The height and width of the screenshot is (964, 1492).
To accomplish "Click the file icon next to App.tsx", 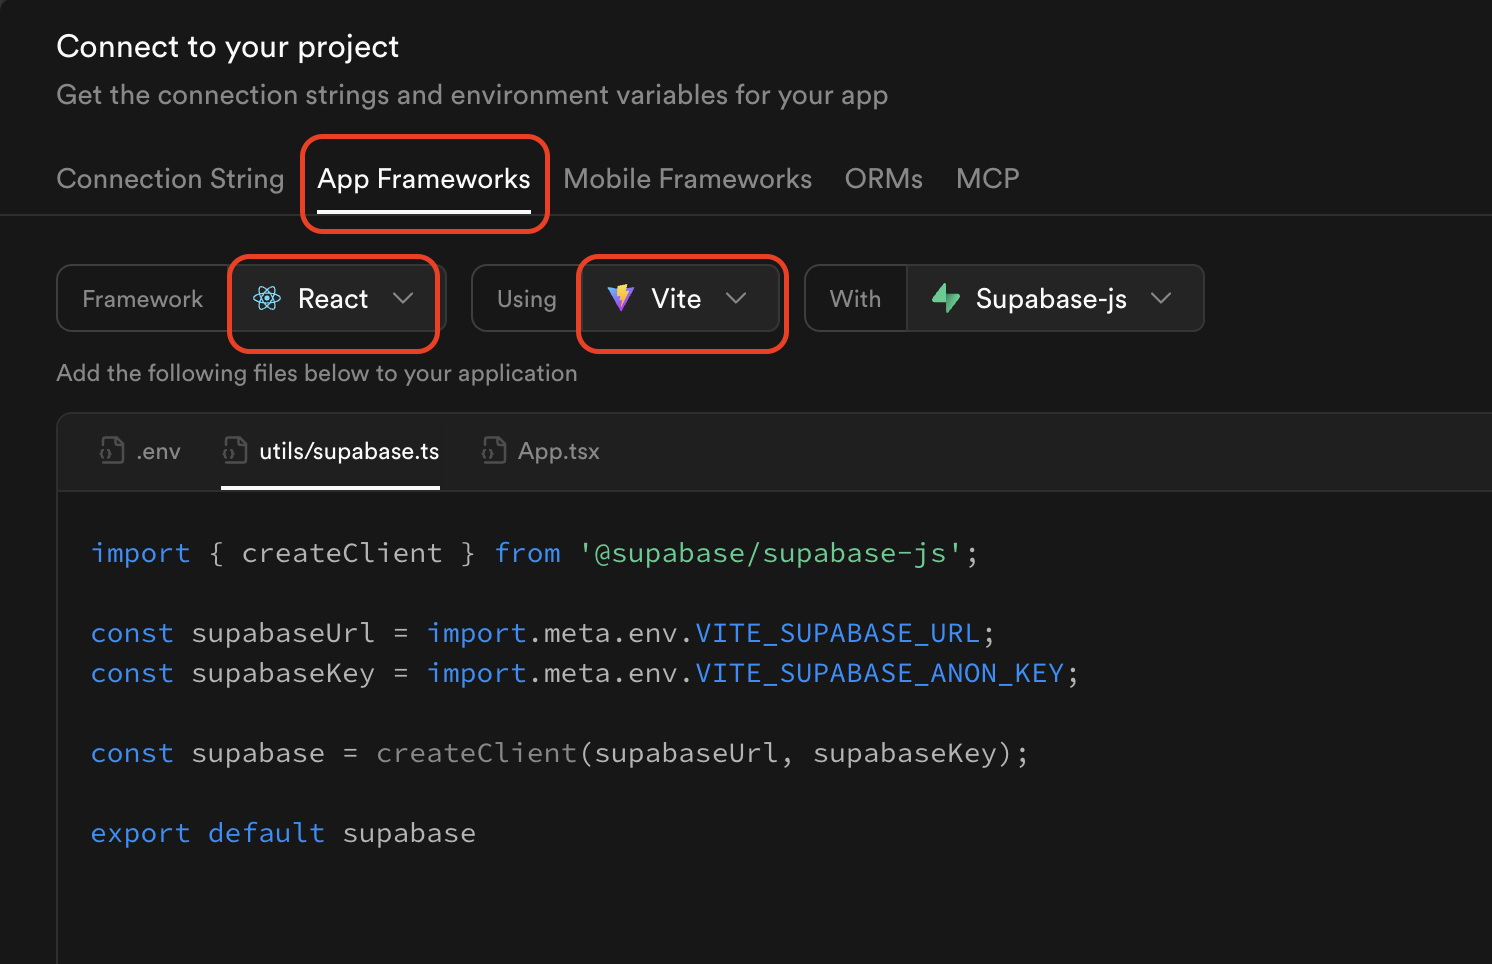I will [493, 450].
